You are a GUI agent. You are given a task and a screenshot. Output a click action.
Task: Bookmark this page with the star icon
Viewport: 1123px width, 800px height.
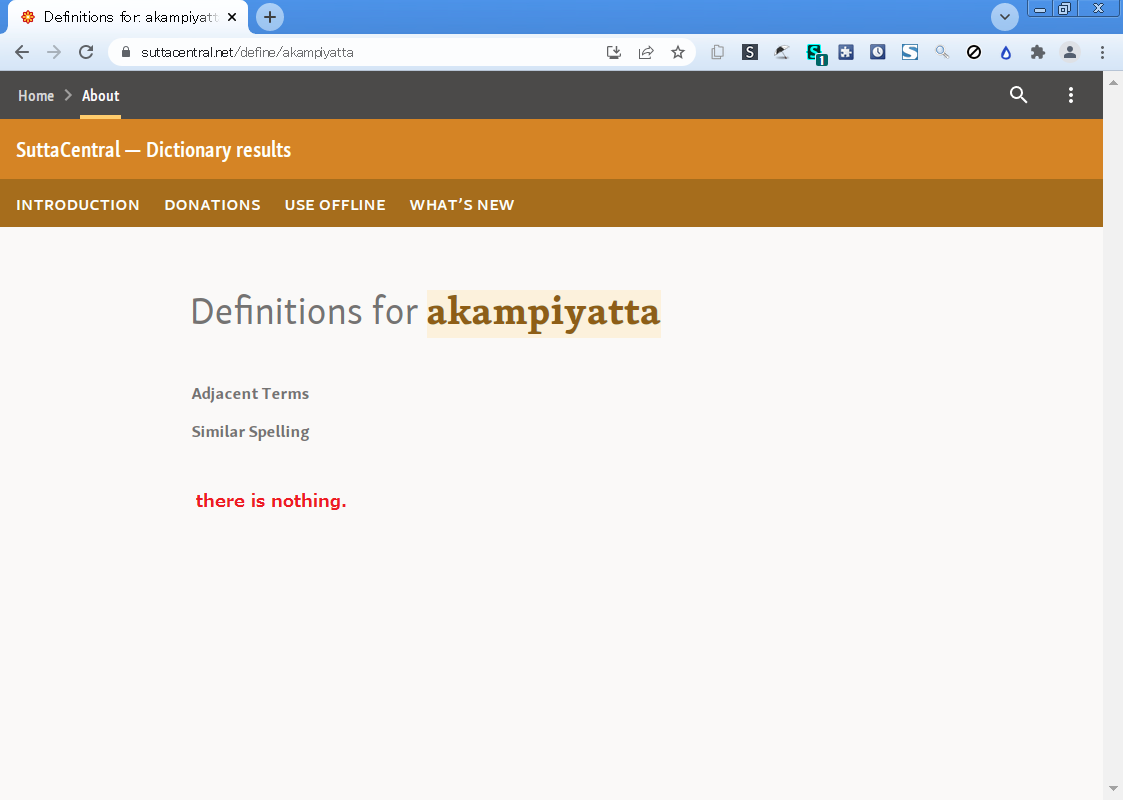click(678, 52)
